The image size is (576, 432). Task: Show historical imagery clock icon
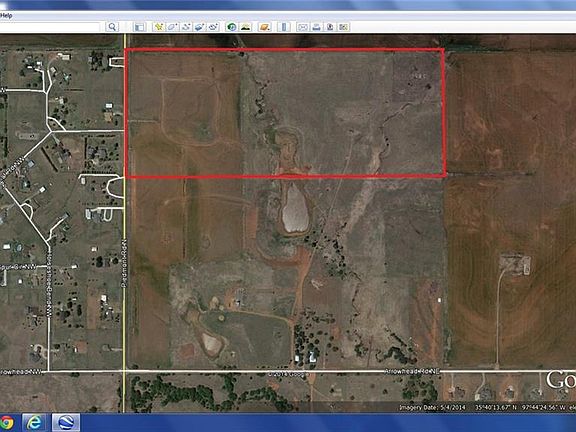pos(232,27)
